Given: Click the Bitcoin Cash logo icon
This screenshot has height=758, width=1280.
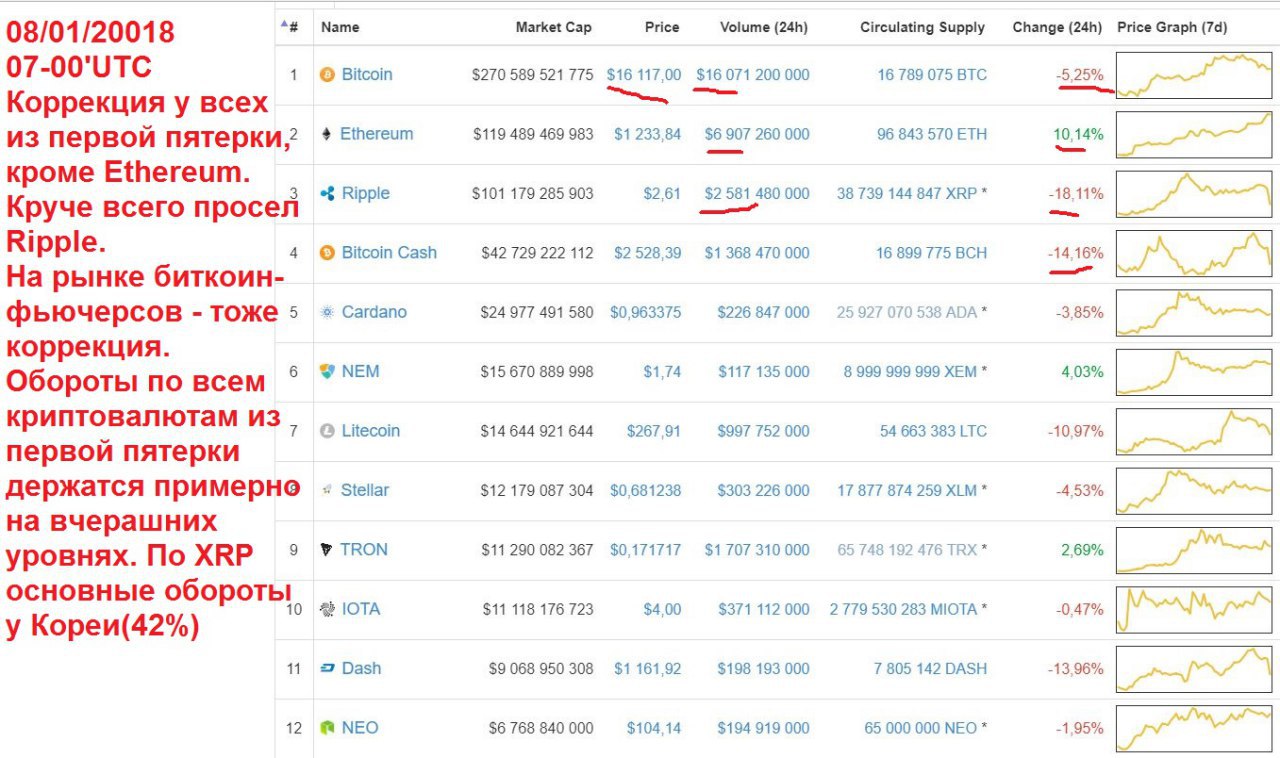Looking at the screenshot, I should click(327, 253).
